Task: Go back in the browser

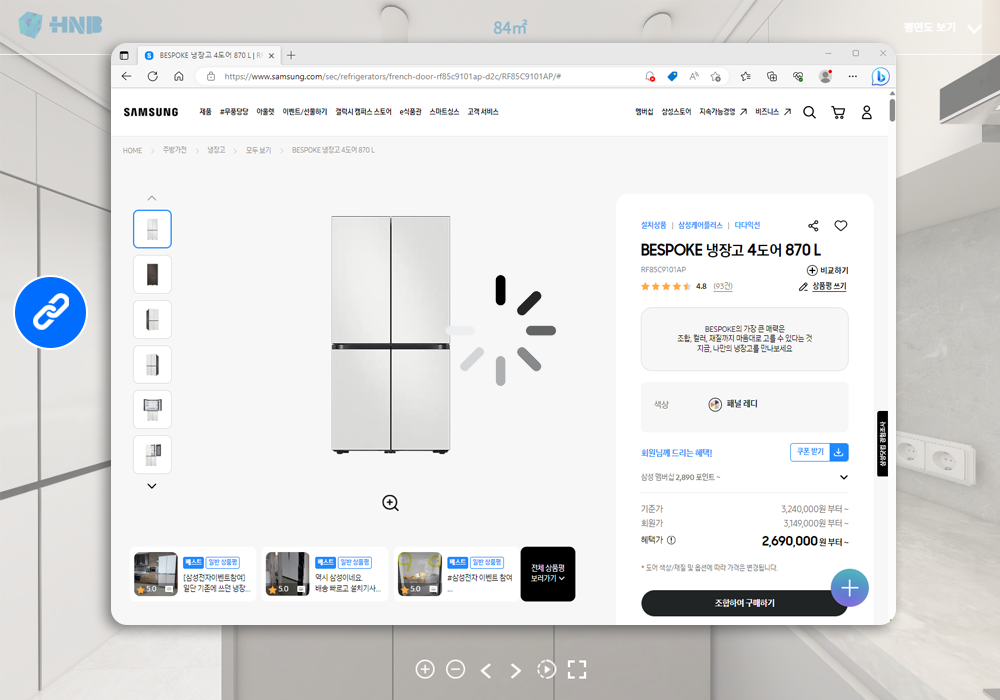Action: [x=126, y=77]
